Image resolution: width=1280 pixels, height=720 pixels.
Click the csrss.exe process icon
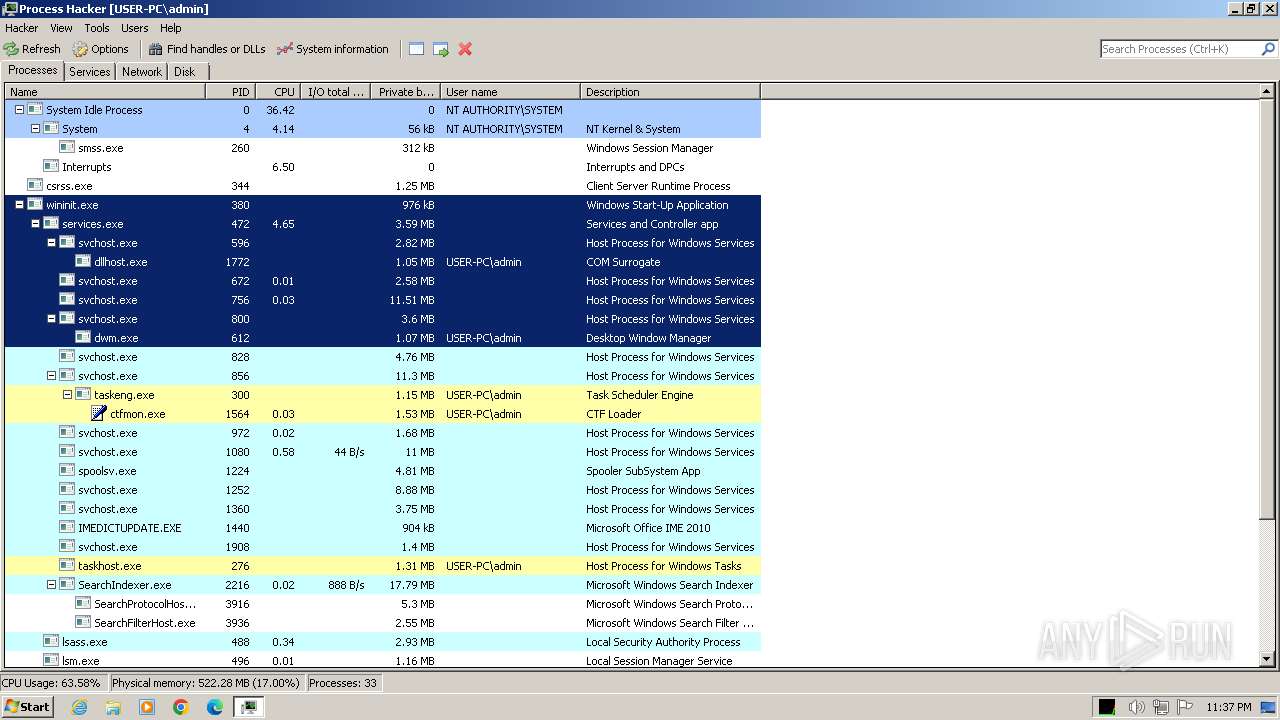pyautogui.click(x=35, y=185)
